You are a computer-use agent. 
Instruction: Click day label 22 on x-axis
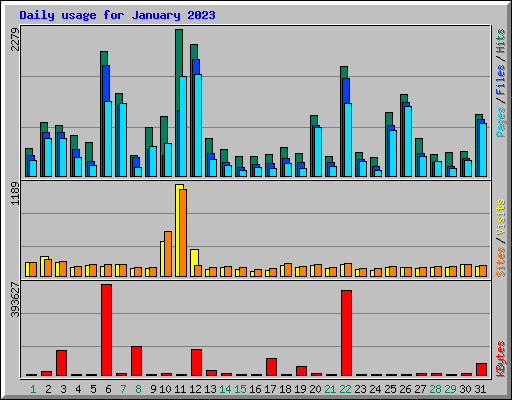tap(345, 389)
